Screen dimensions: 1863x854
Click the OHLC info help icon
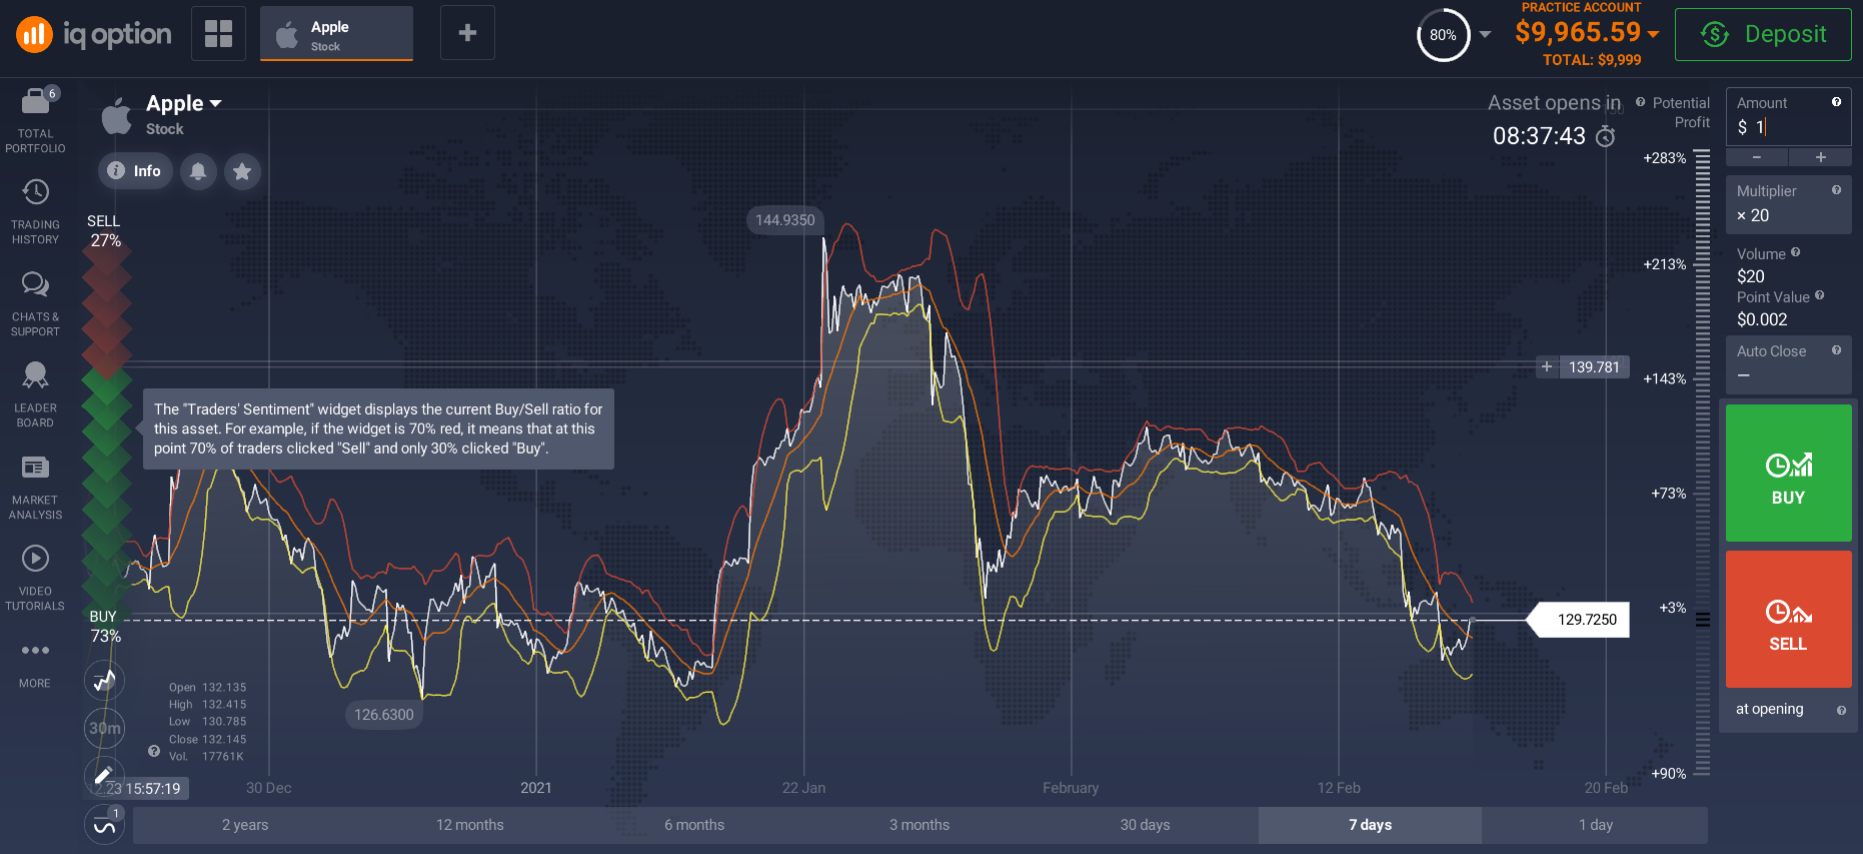pyautogui.click(x=154, y=751)
